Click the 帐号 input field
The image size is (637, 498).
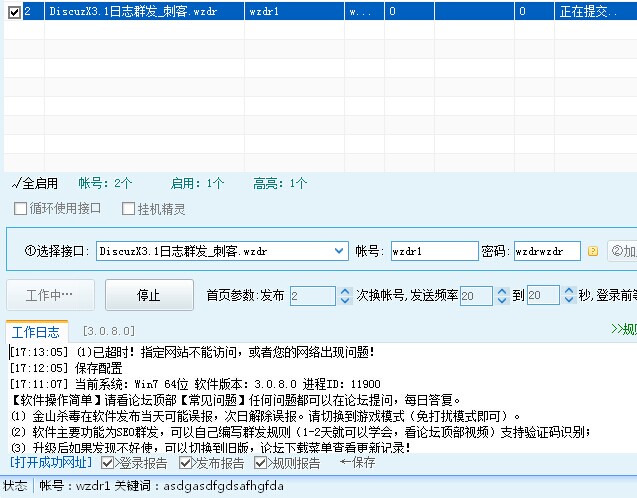pos(433,250)
